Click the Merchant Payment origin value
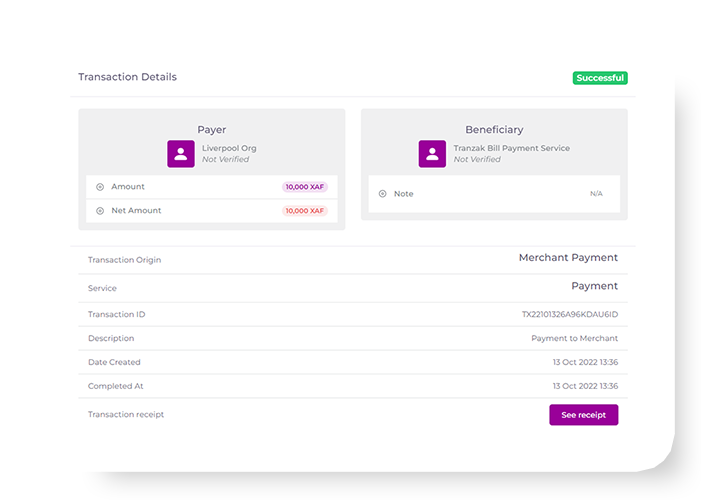This screenshot has height=500, width=701. pyautogui.click(x=568, y=258)
